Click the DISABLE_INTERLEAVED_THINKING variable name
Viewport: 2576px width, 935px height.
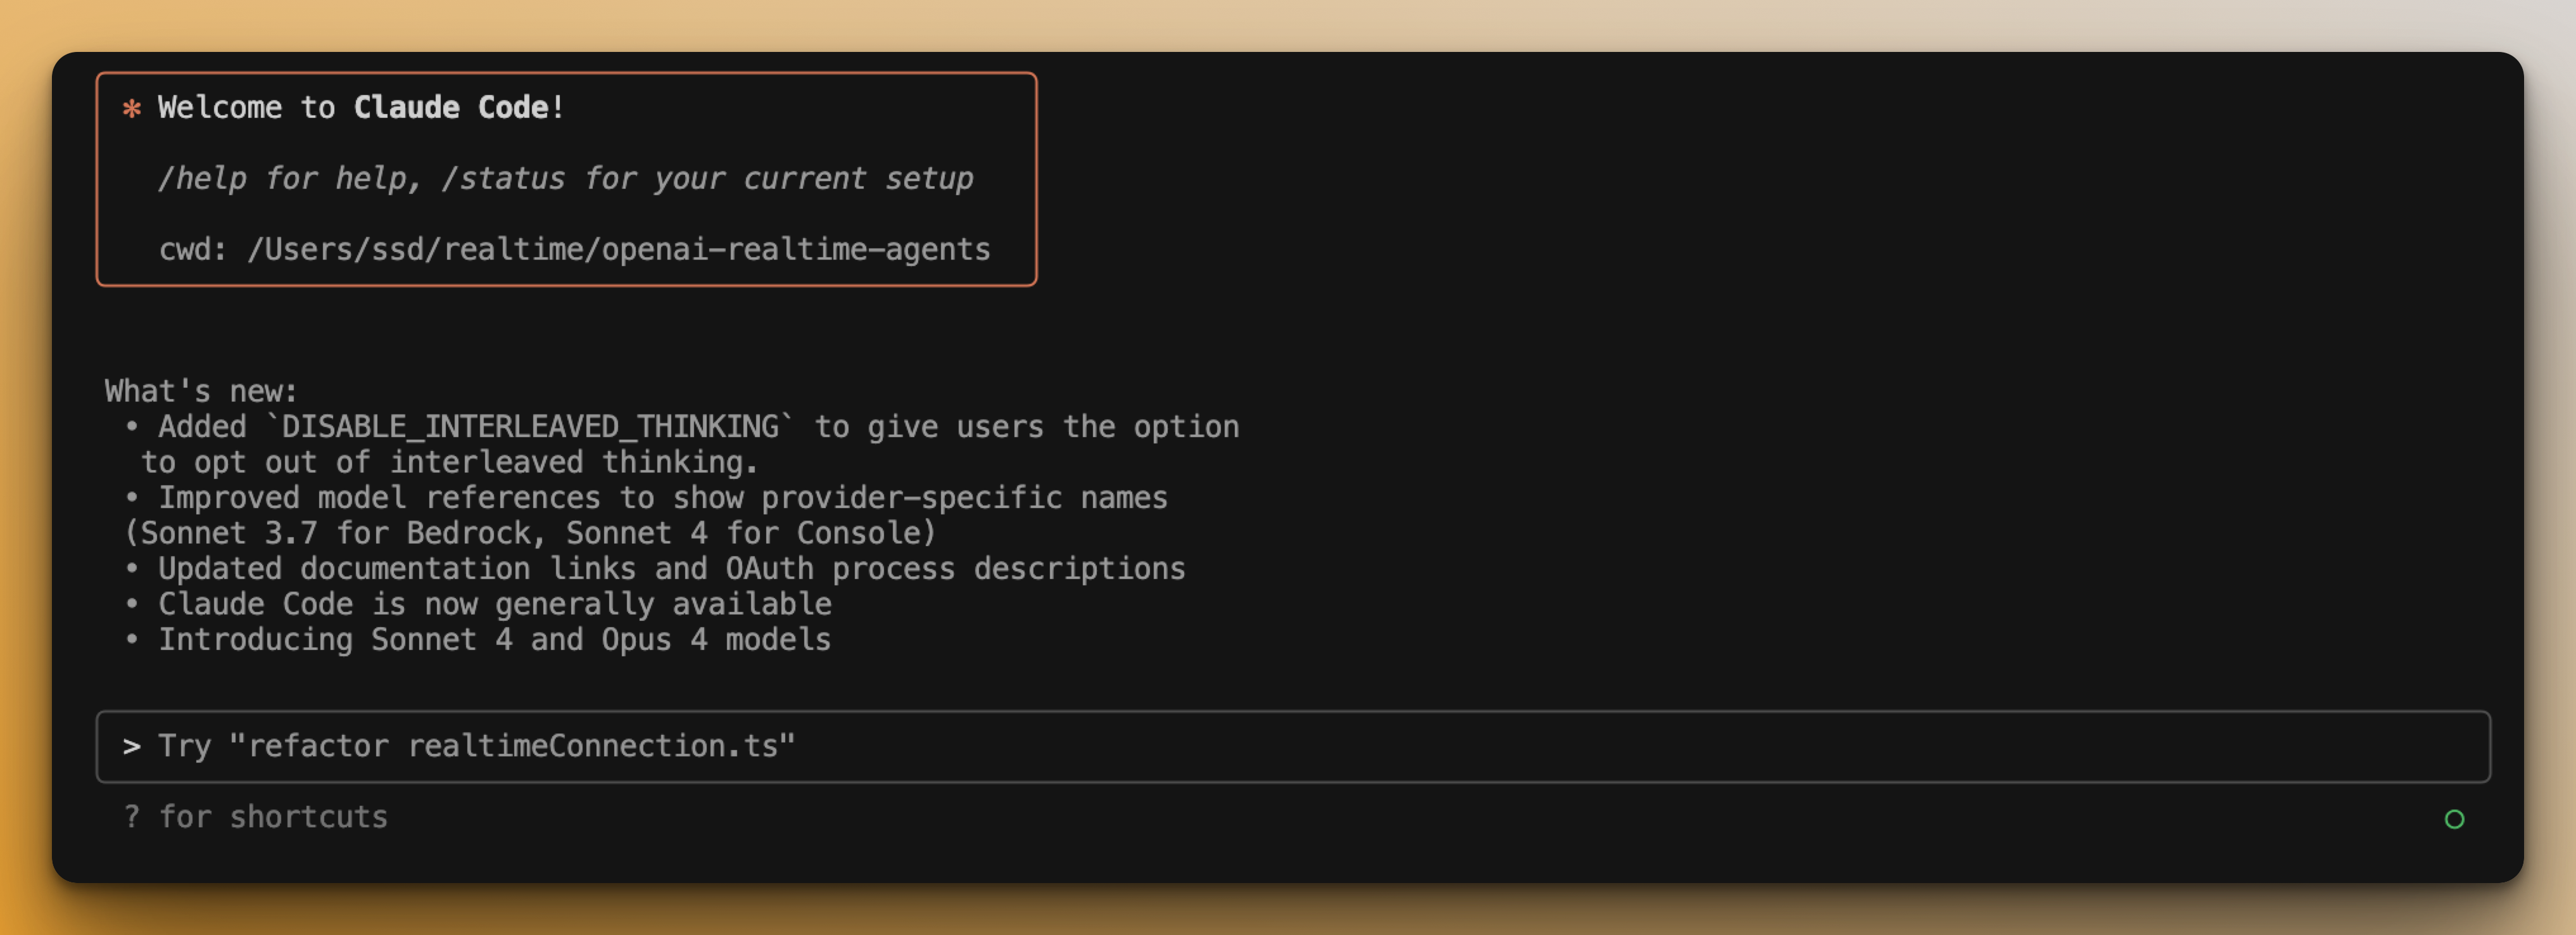tap(530, 427)
